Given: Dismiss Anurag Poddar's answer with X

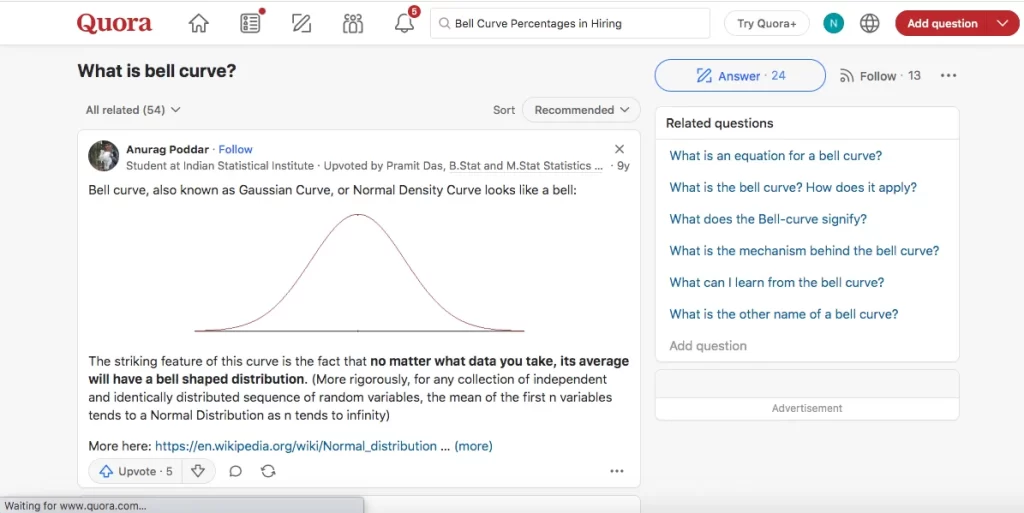Looking at the screenshot, I should tap(620, 149).
